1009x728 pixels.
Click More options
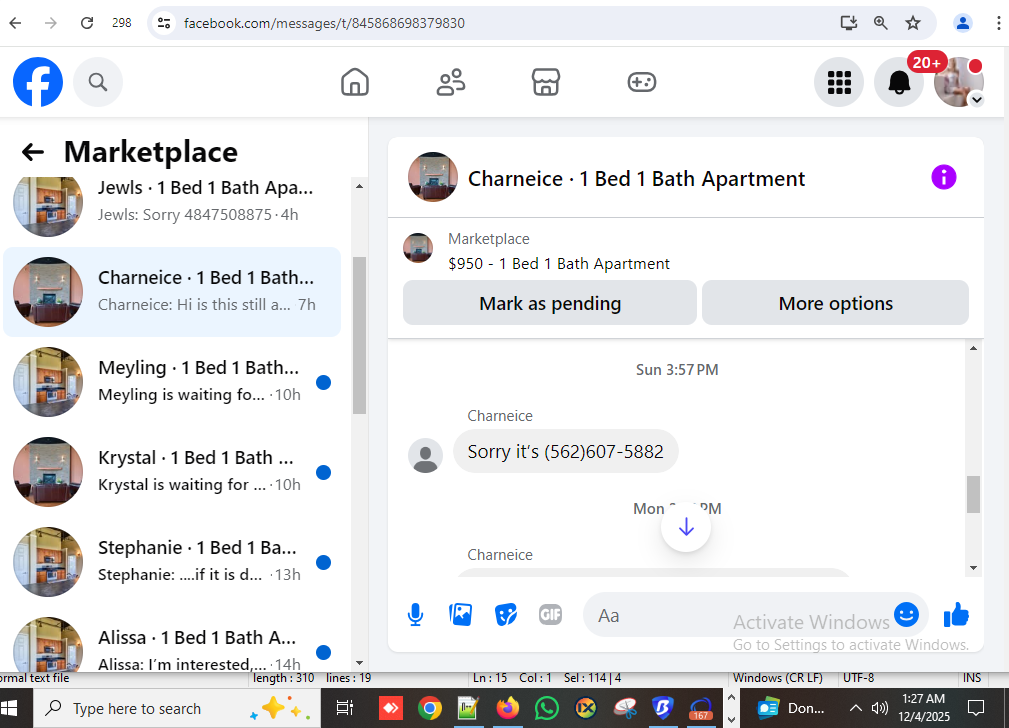pos(835,303)
